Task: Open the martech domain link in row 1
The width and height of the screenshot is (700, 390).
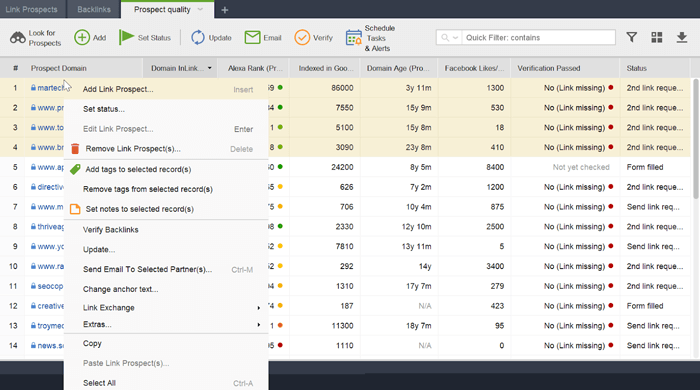Action: (50, 88)
